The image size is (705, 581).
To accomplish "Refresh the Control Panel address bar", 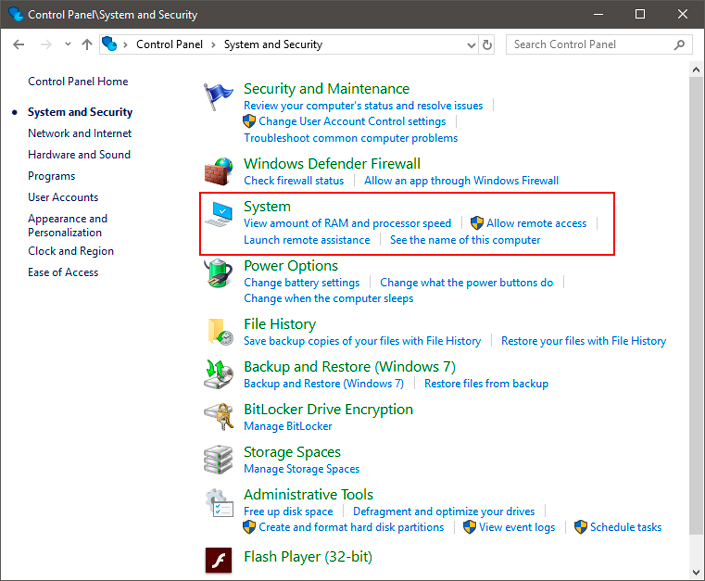I will [x=487, y=45].
